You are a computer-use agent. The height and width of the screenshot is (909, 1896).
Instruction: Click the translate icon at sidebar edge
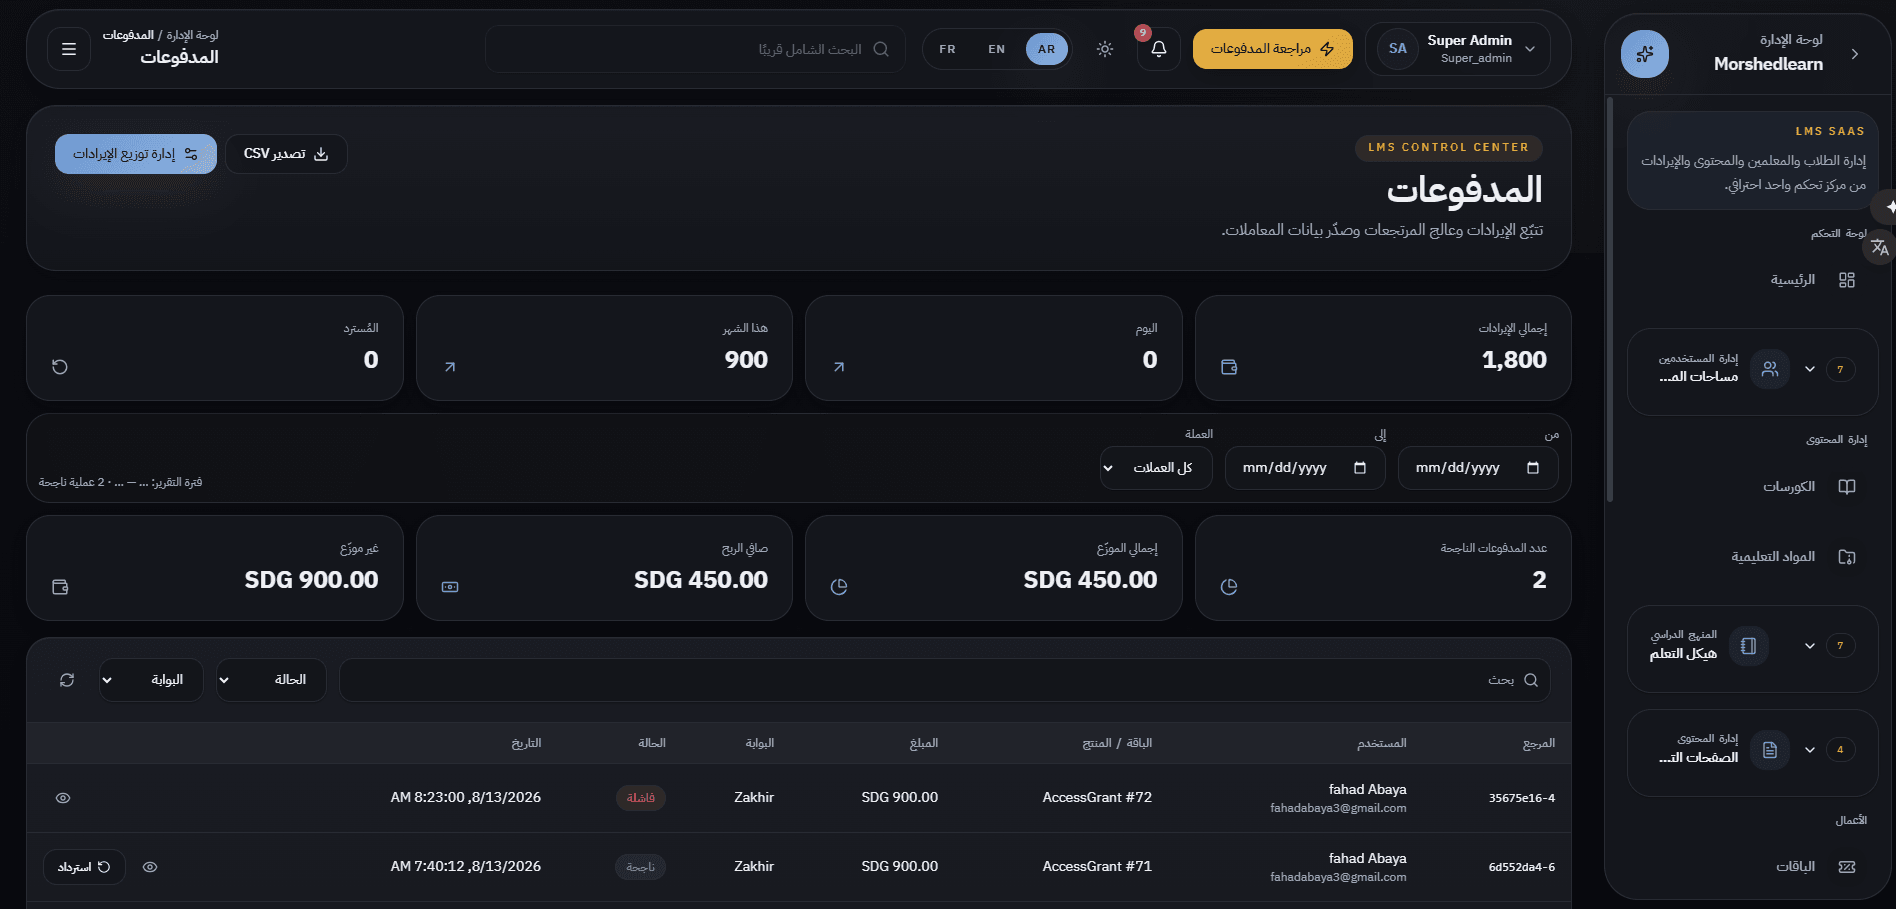tap(1880, 247)
